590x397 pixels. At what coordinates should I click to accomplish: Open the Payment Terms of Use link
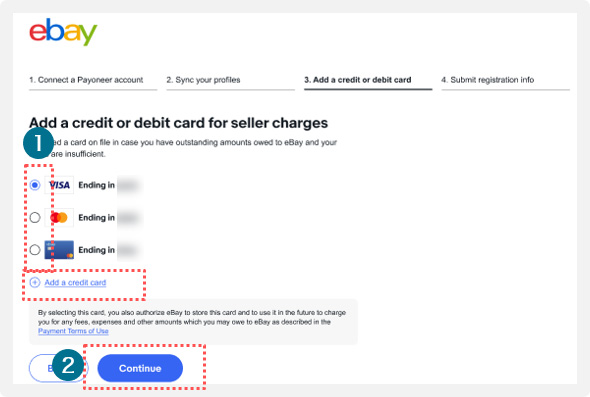[x=73, y=331]
